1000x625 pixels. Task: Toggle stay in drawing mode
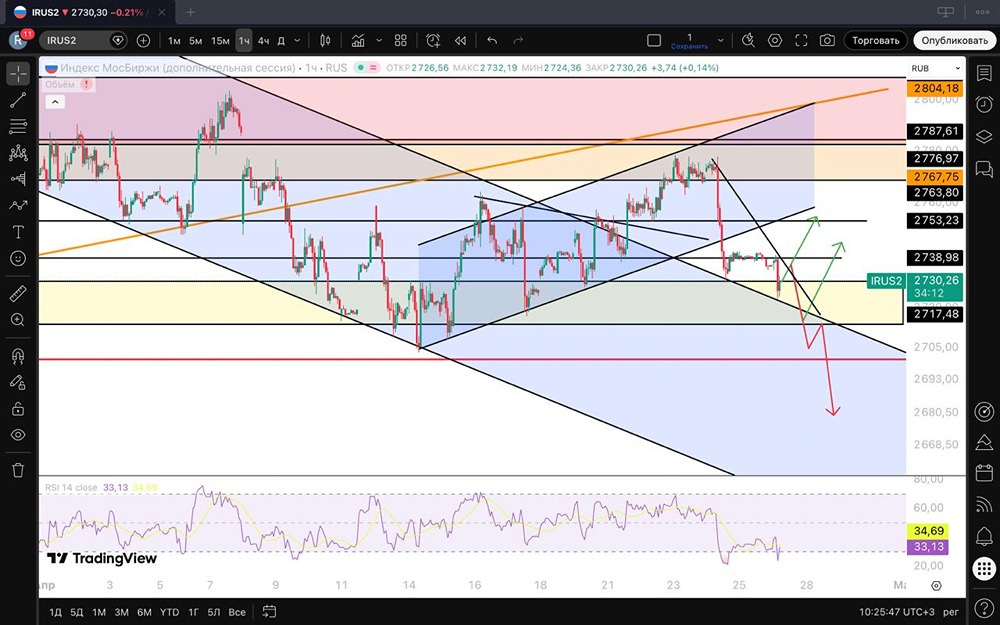point(18,382)
